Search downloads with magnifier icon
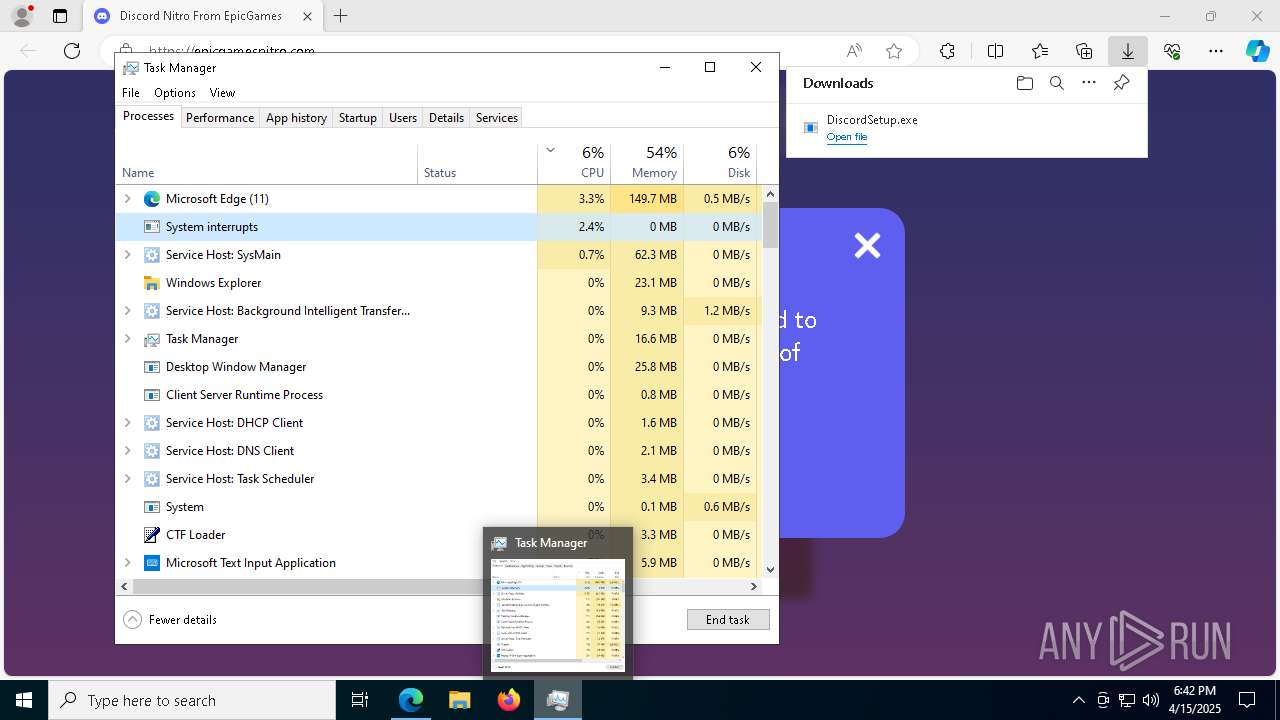 [1056, 83]
